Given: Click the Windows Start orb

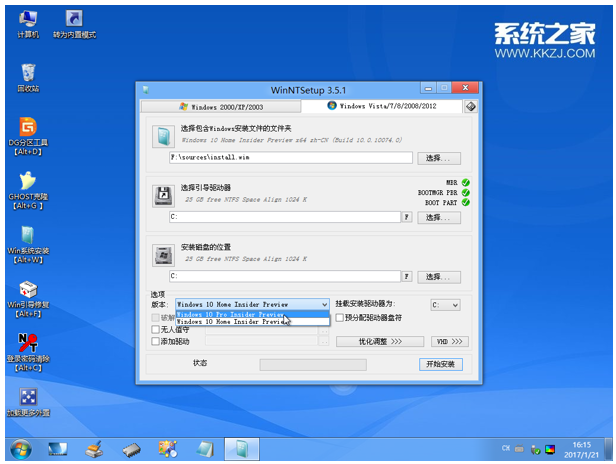Looking at the screenshot, I should (21, 449).
